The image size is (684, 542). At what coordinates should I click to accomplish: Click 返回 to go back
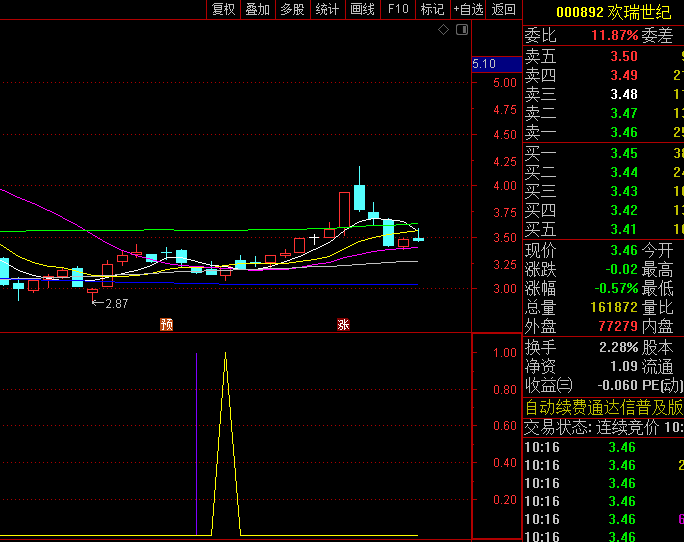(504, 9)
